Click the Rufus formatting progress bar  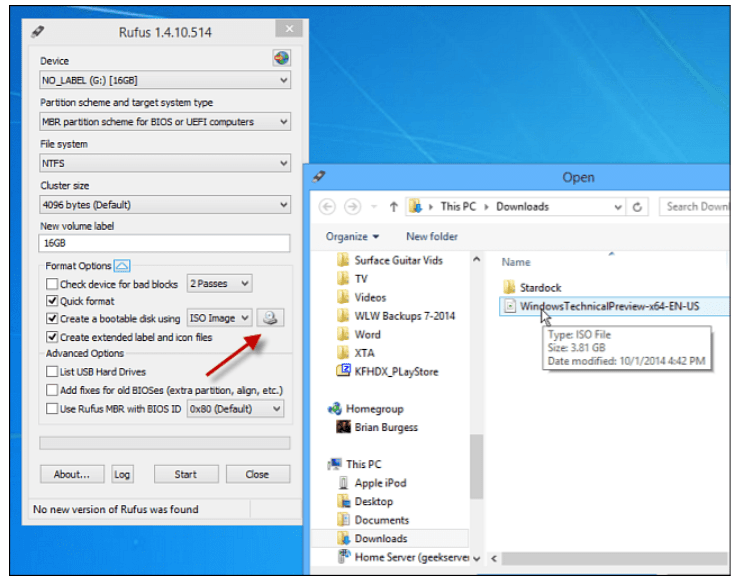click(x=165, y=443)
